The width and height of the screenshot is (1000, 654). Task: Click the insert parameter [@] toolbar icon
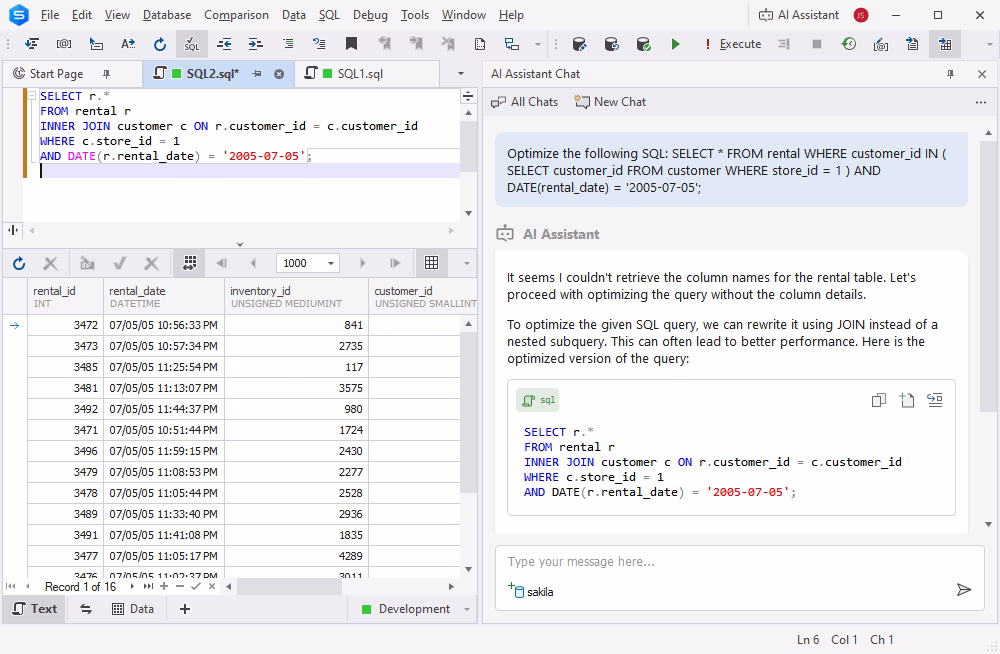(64, 44)
